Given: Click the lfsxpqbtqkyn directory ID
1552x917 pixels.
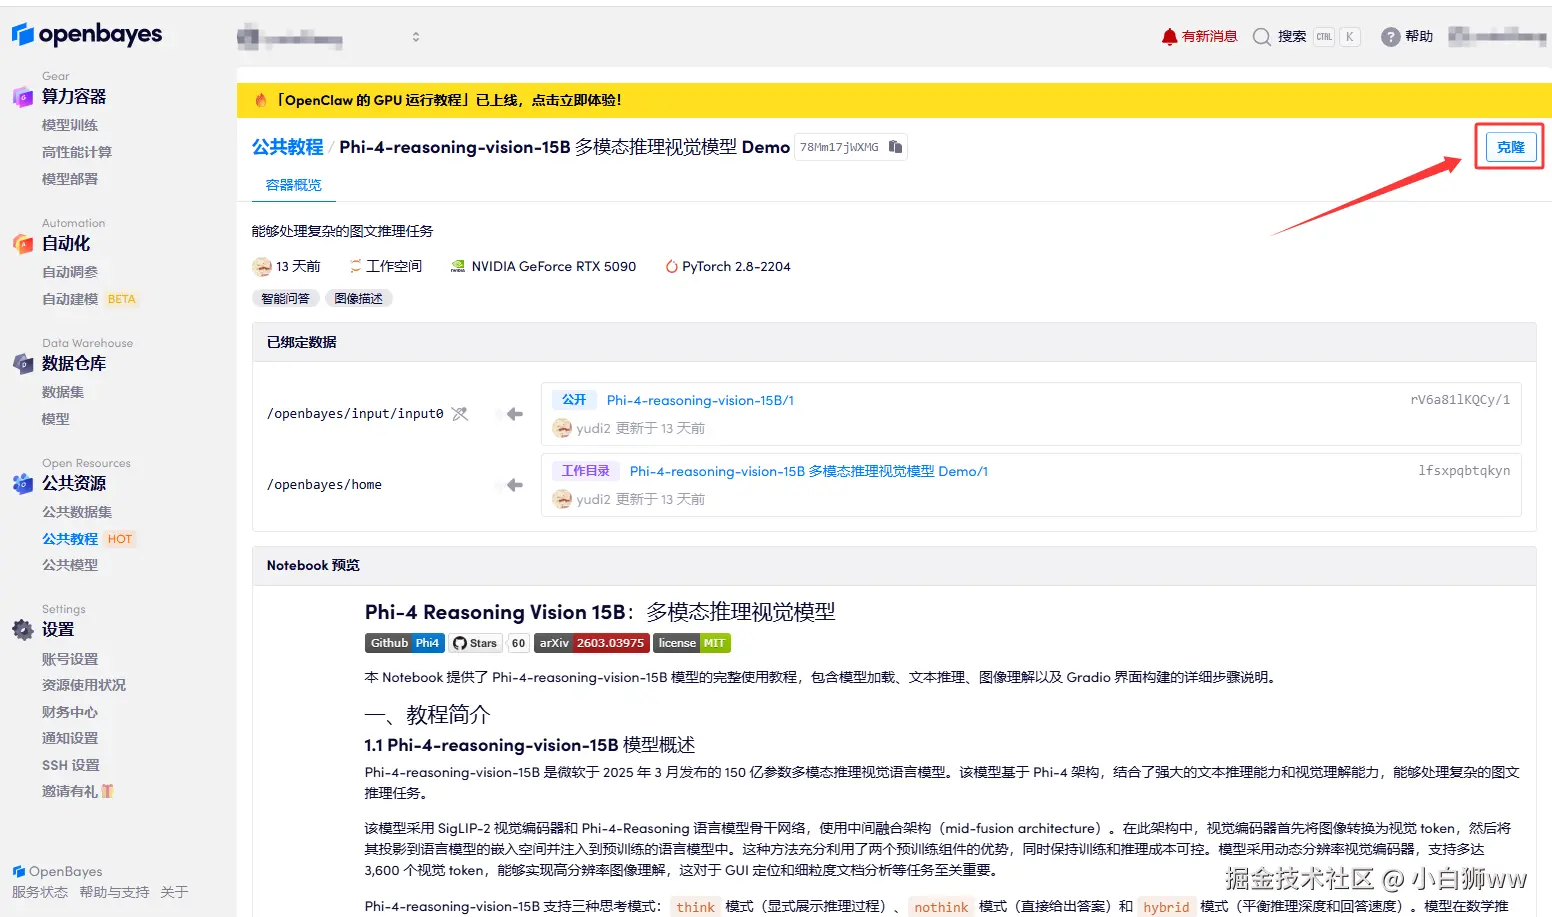Looking at the screenshot, I should [x=1464, y=471].
